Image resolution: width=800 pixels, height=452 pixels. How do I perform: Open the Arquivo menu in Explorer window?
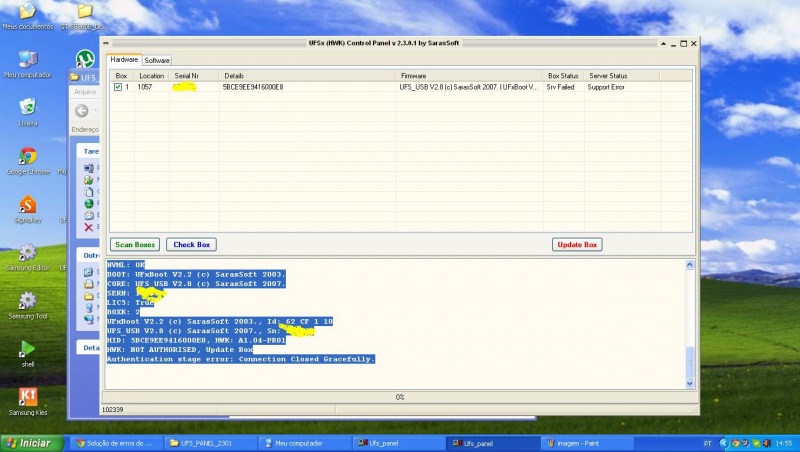pos(85,92)
